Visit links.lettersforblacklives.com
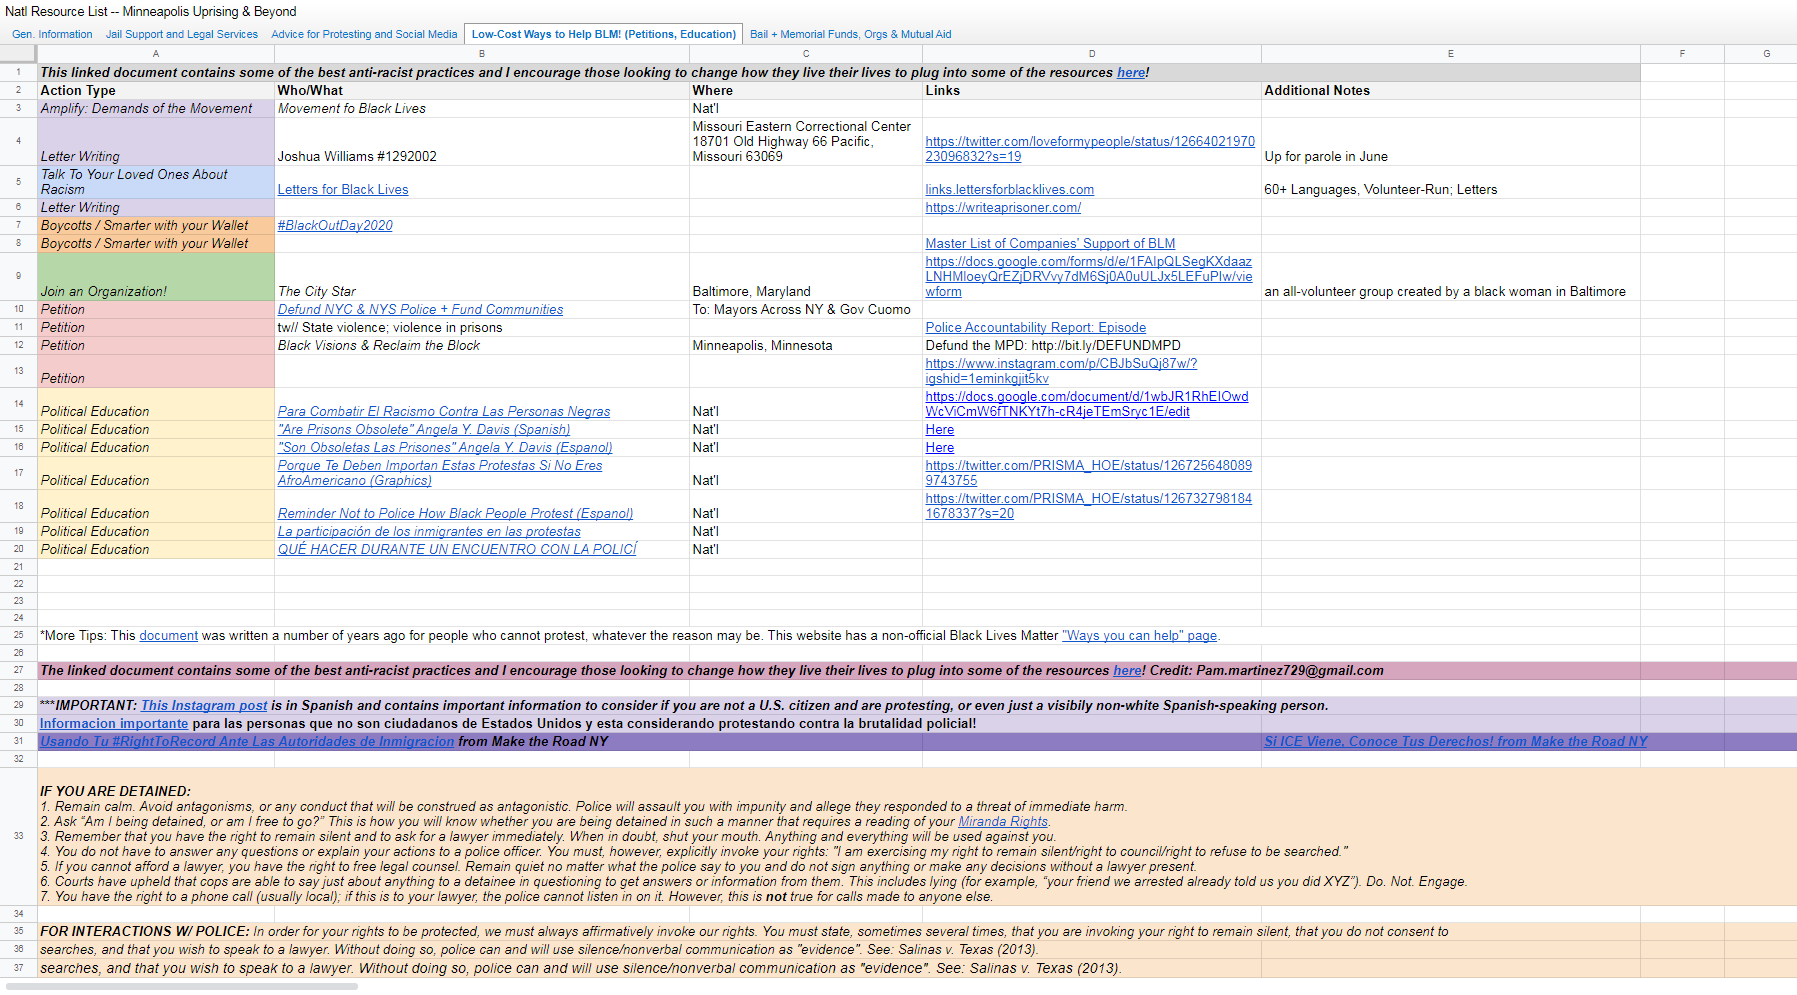 [x=1010, y=190]
